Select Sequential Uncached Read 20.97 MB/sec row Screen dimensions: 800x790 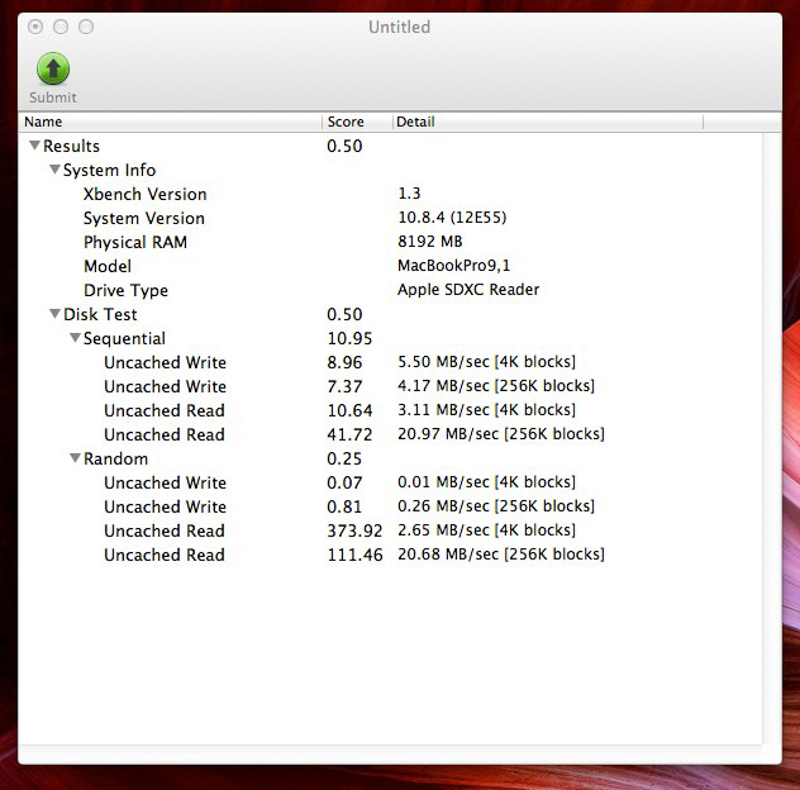(x=164, y=434)
